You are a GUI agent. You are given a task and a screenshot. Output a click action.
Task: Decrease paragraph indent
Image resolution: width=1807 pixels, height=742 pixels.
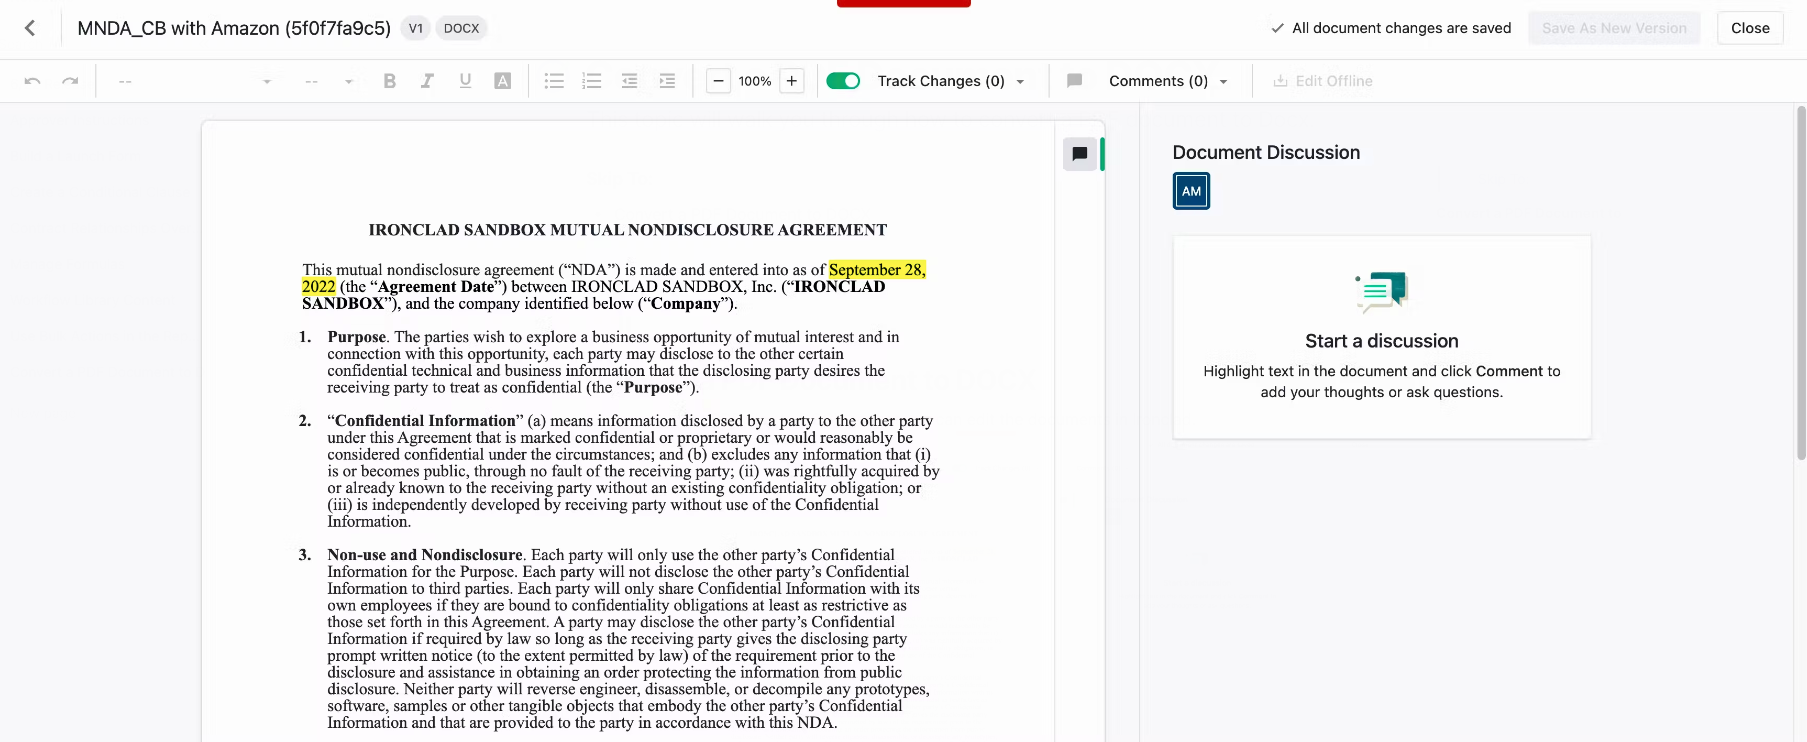[629, 81]
